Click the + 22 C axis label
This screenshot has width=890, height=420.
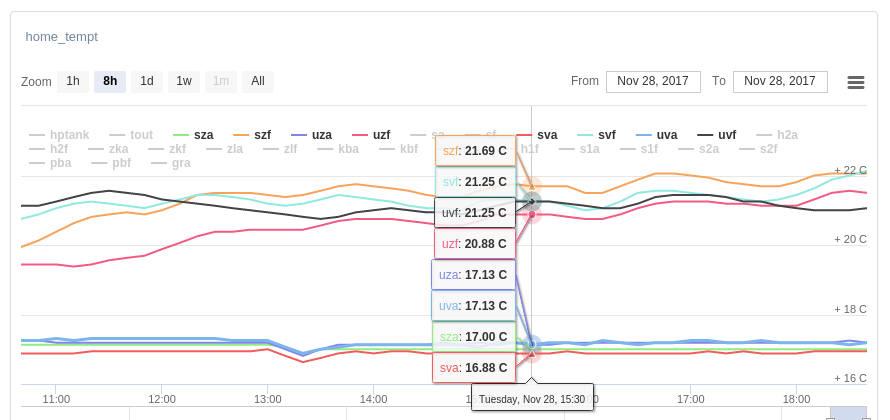[x=850, y=170]
